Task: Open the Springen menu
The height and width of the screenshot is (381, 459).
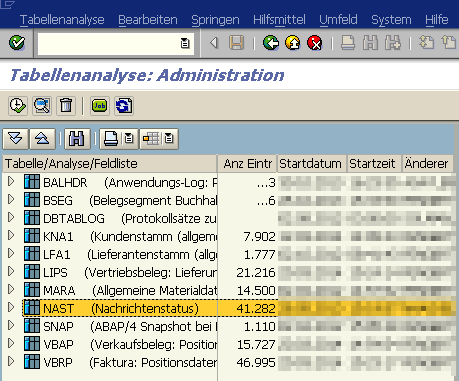Action: (215, 20)
